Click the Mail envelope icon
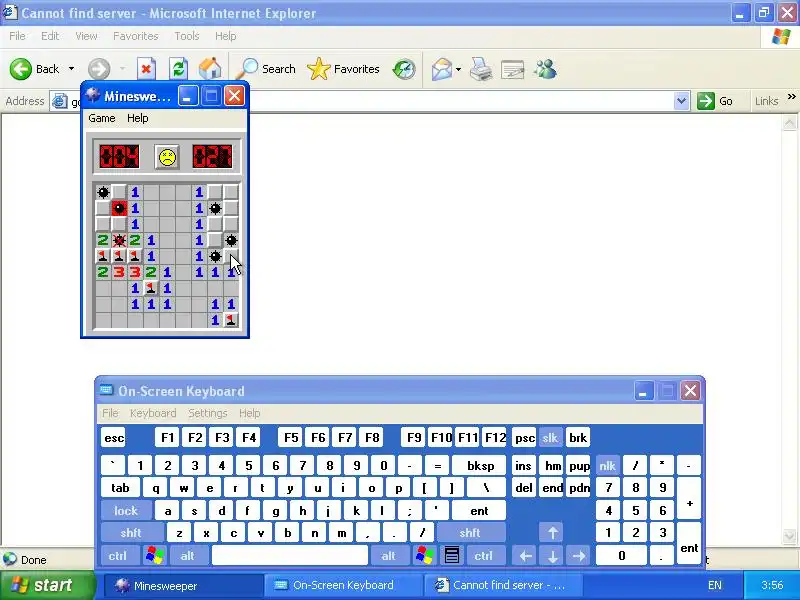The width and height of the screenshot is (800, 600). pos(442,69)
